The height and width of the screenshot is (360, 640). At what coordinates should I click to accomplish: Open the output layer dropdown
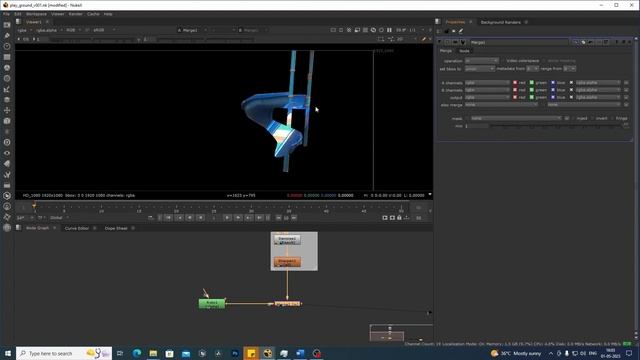[488, 97]
